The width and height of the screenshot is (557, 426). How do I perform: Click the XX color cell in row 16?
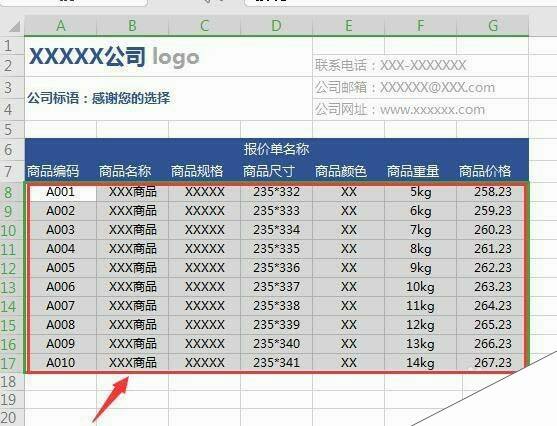tap(348, 344)
